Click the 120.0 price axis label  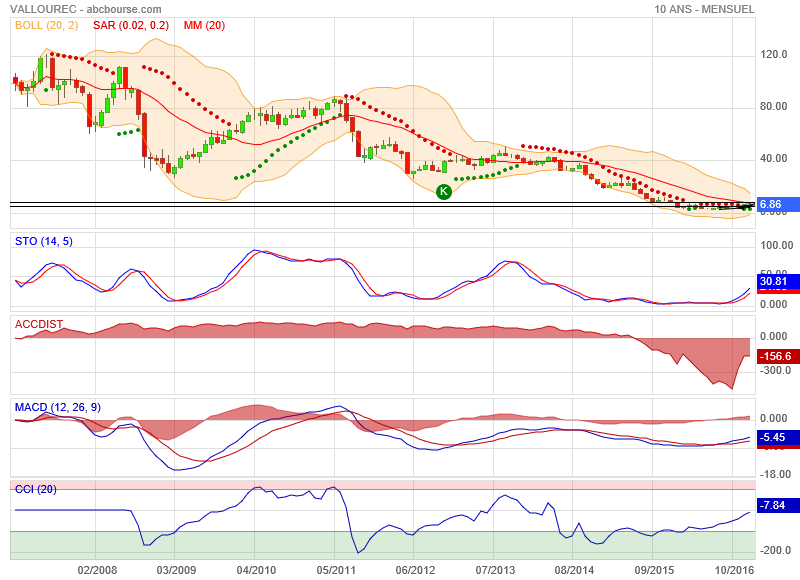coord(773,55)
